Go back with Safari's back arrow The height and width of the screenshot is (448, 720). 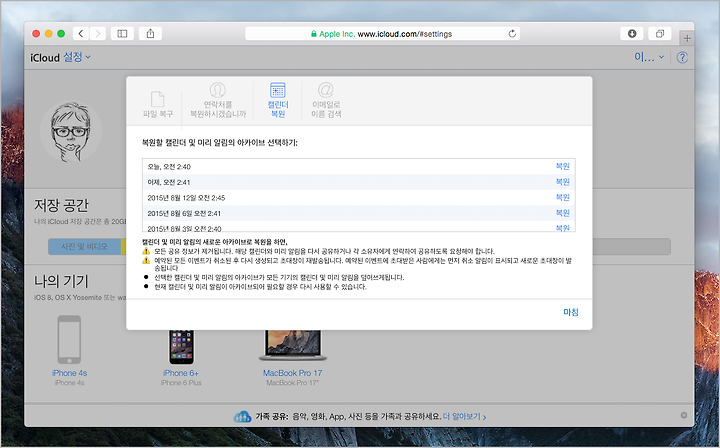click(81, 34)
